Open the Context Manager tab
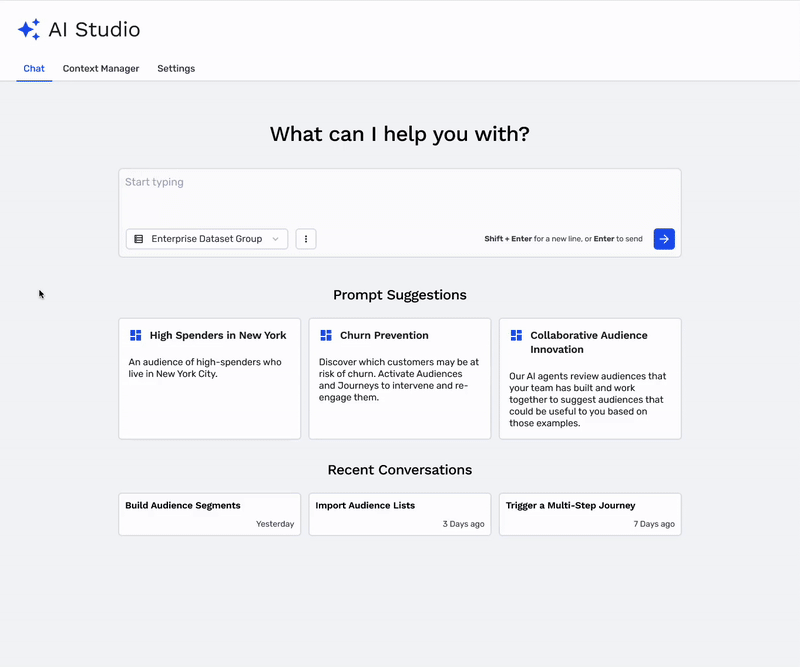 coord(101,69)
